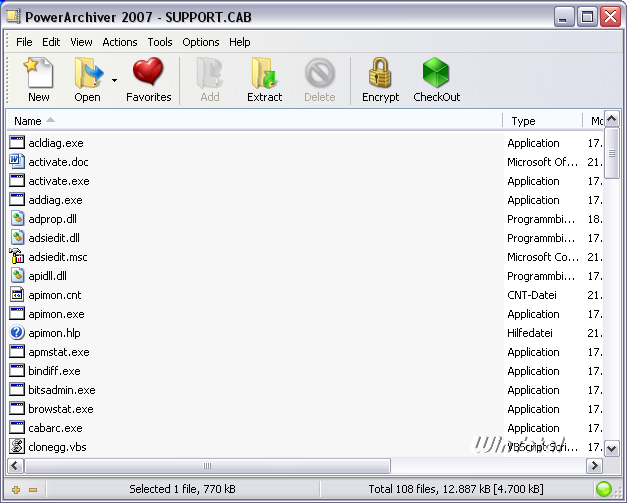Image resolution: width=627 pixels, height=503 pixels.
Task: Click the icon next to browstat.exe
Action: click(17, 409)
